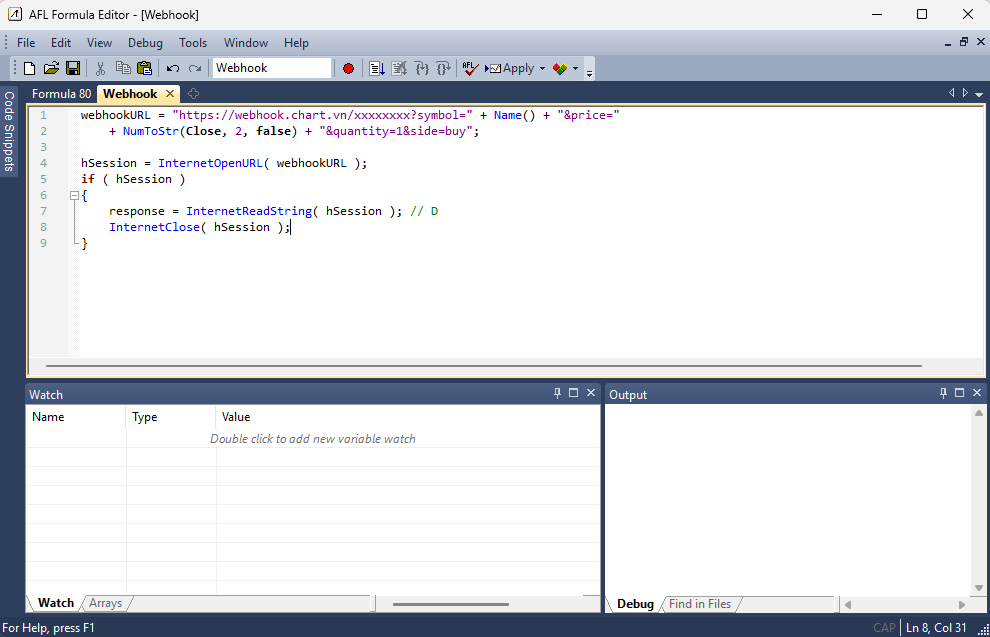The image size is (990, 637).
Task: Click the step over braces icon
Action: coord(443,68)
